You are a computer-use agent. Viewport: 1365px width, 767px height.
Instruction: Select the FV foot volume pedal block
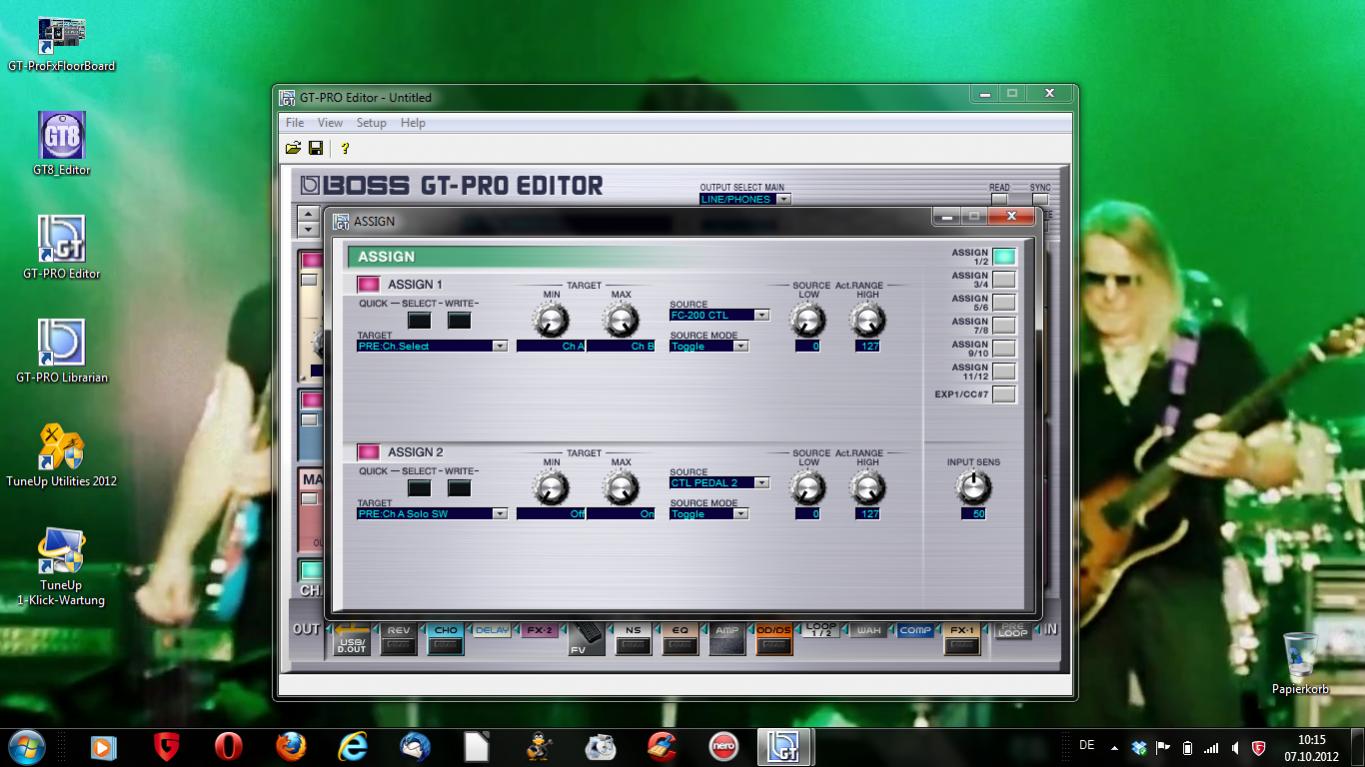(x=585, y=640)
